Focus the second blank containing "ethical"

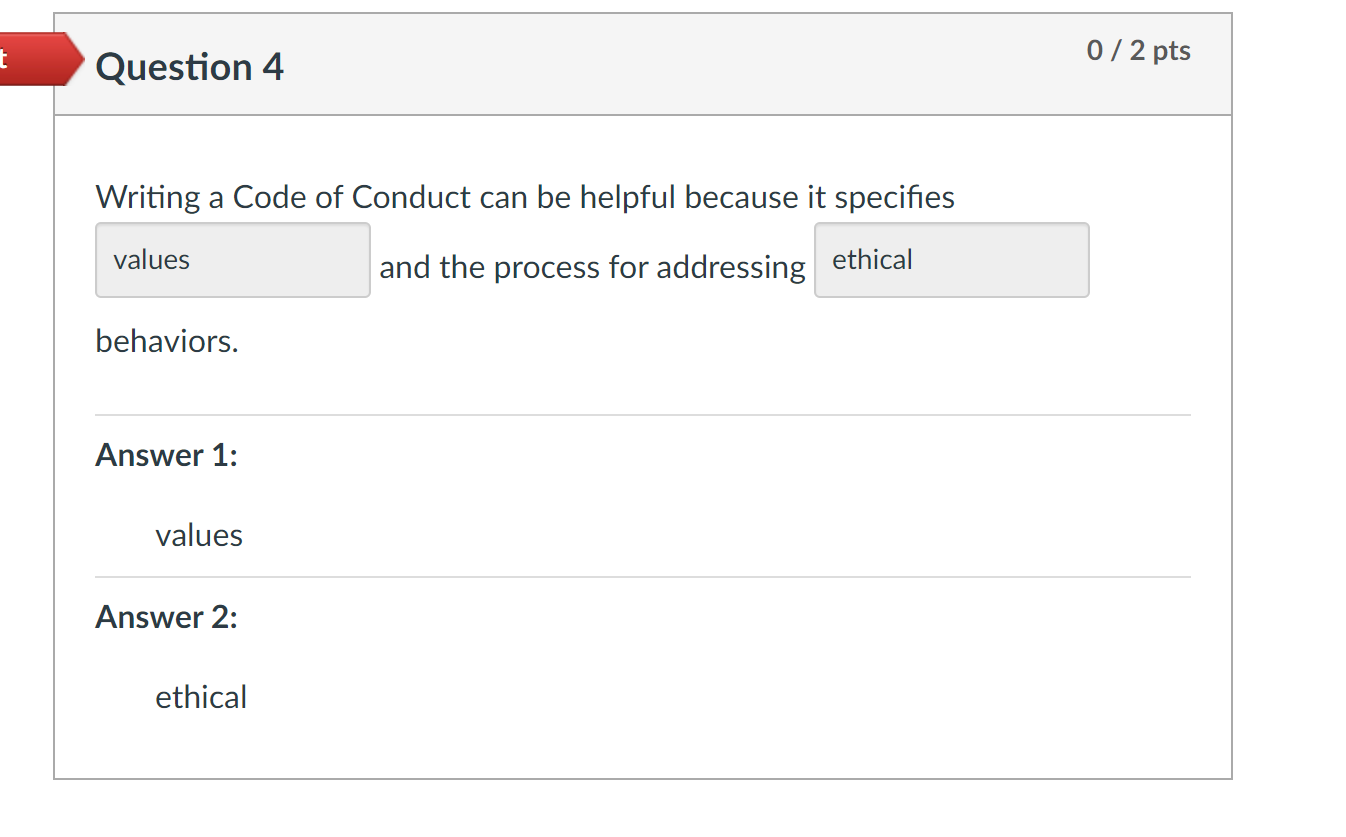coord(952,260)
